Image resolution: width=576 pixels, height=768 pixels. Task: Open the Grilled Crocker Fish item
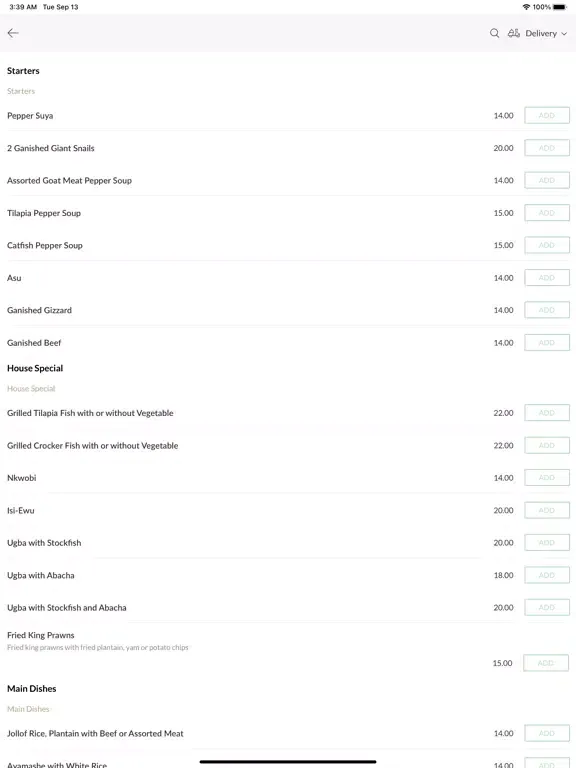pos(93,446)
